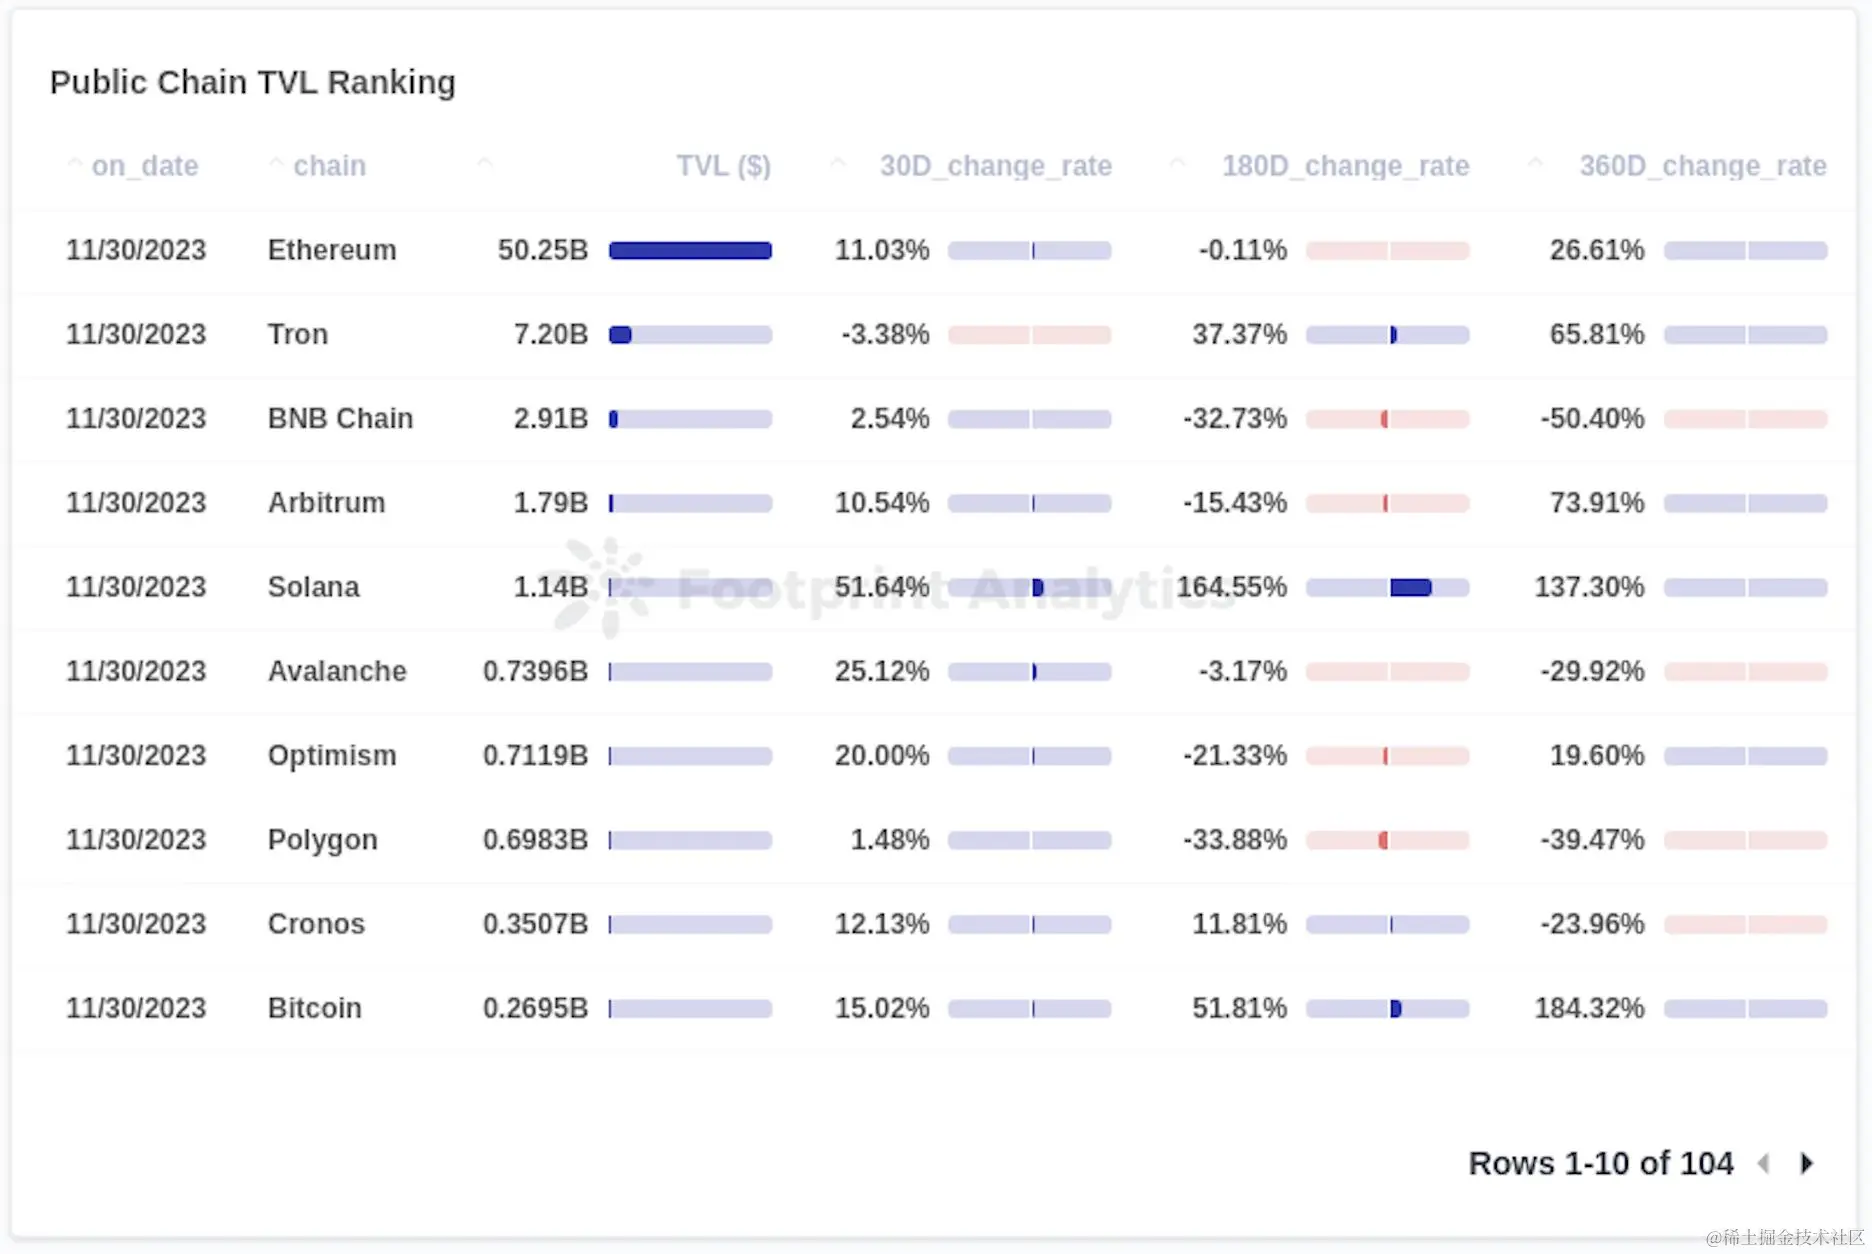This screenshot has width=1872, height=1254.
Task: Click the -32.73% 180D change value
Action: point(1235,418)
